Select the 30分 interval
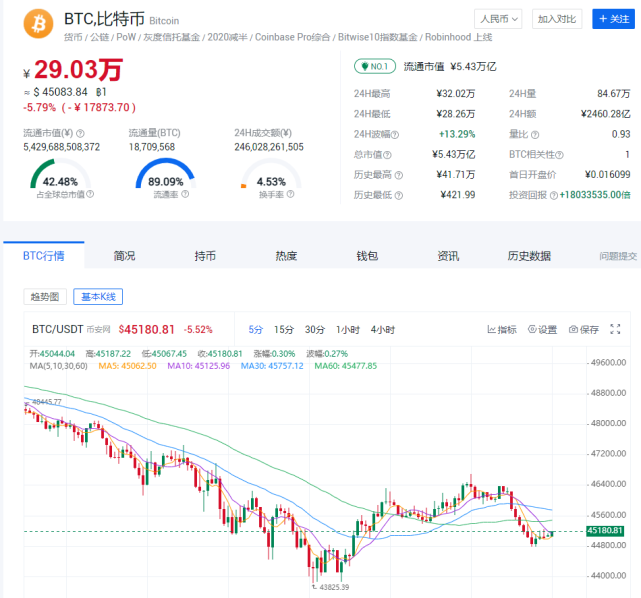Viewport: 641px width, 598px height. pos(315,329)
